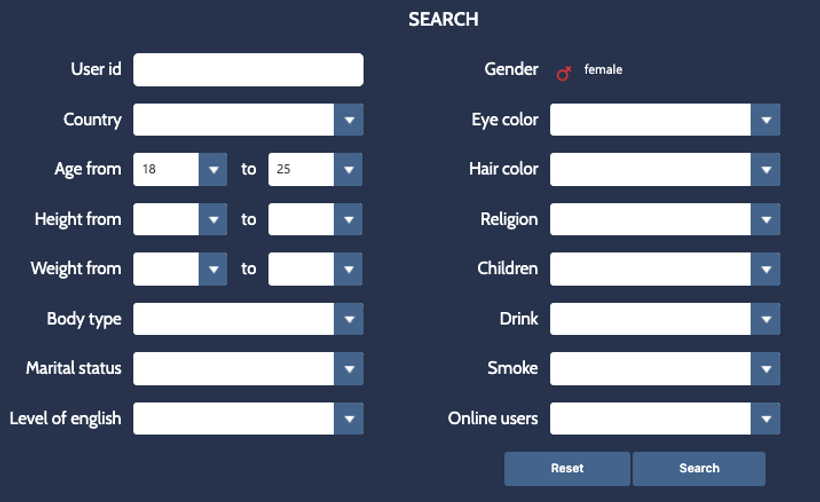Open the Country dropdown
The height and width of the screenshot is (502, 820).
(x=248, y=120)
